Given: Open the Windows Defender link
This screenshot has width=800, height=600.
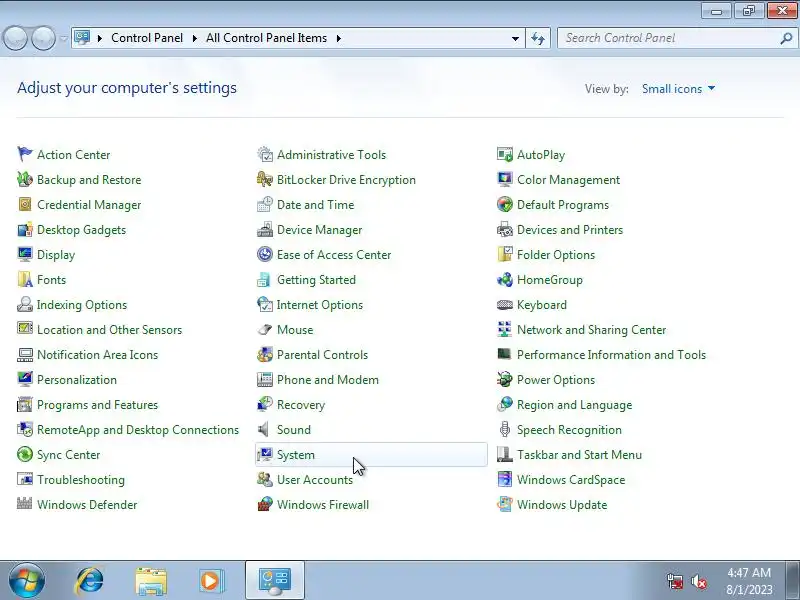Looking at the screenshot, I should pyautogui.click(x=87, y=505).
